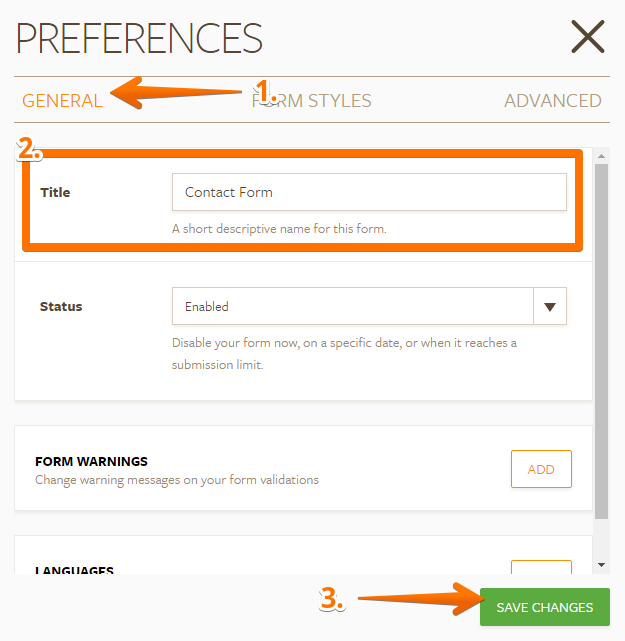Click the Preferences header title

point(139,38)
